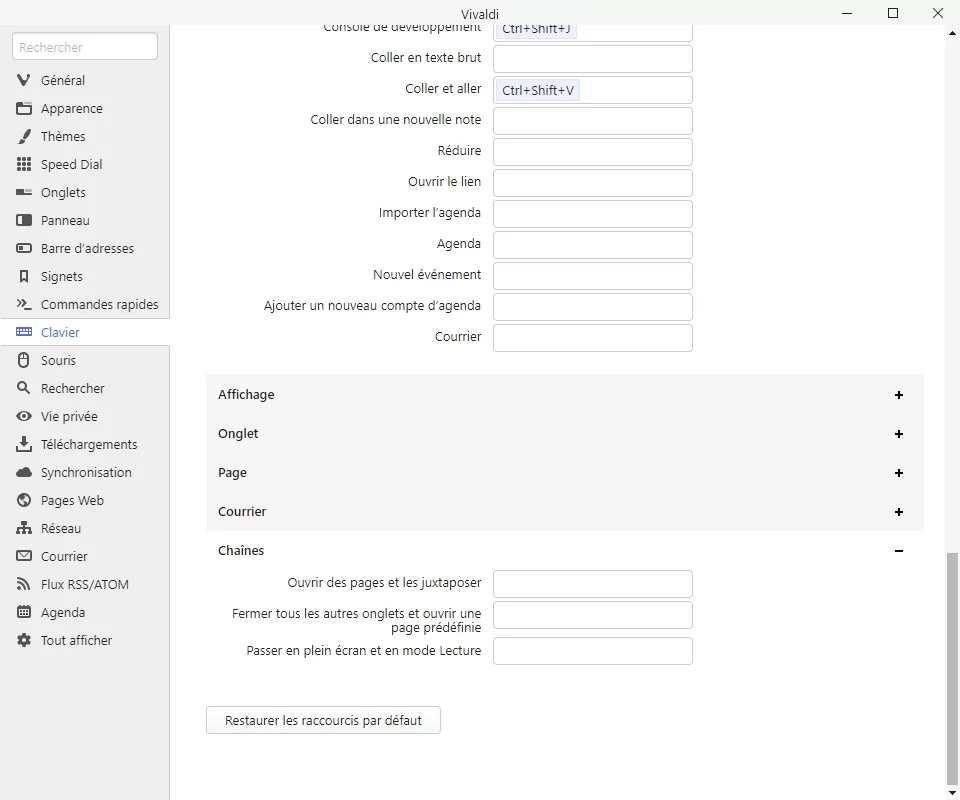Open the Apparence settings category
The image size is (960, 800).
point(85,108)
